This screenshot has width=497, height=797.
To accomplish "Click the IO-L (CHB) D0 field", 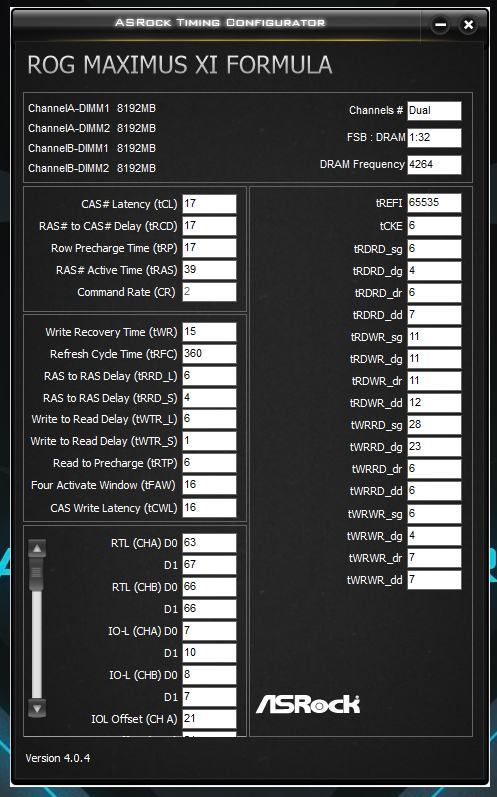I will [209, 675].
